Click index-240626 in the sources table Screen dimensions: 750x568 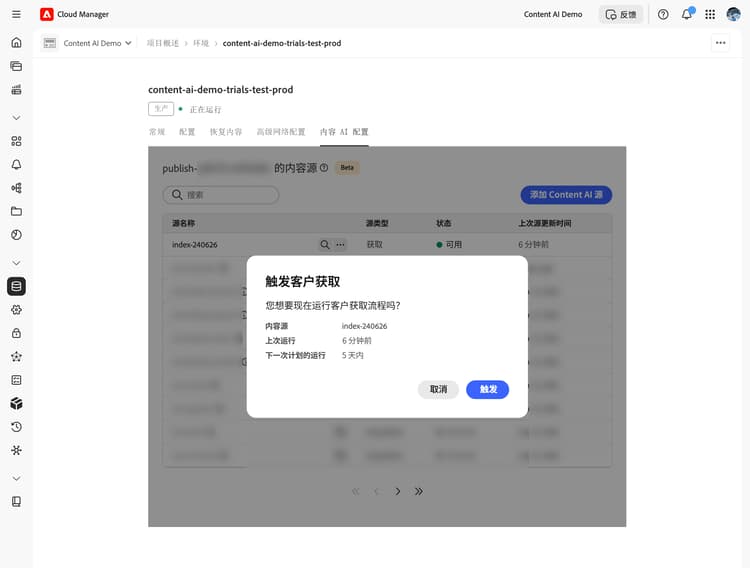(195, 245)
